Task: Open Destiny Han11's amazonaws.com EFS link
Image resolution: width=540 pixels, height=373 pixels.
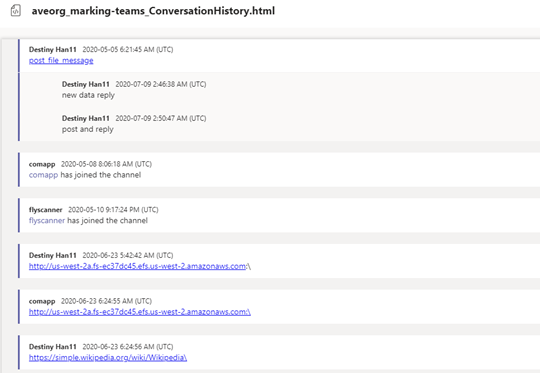Action: pos(138,266)
